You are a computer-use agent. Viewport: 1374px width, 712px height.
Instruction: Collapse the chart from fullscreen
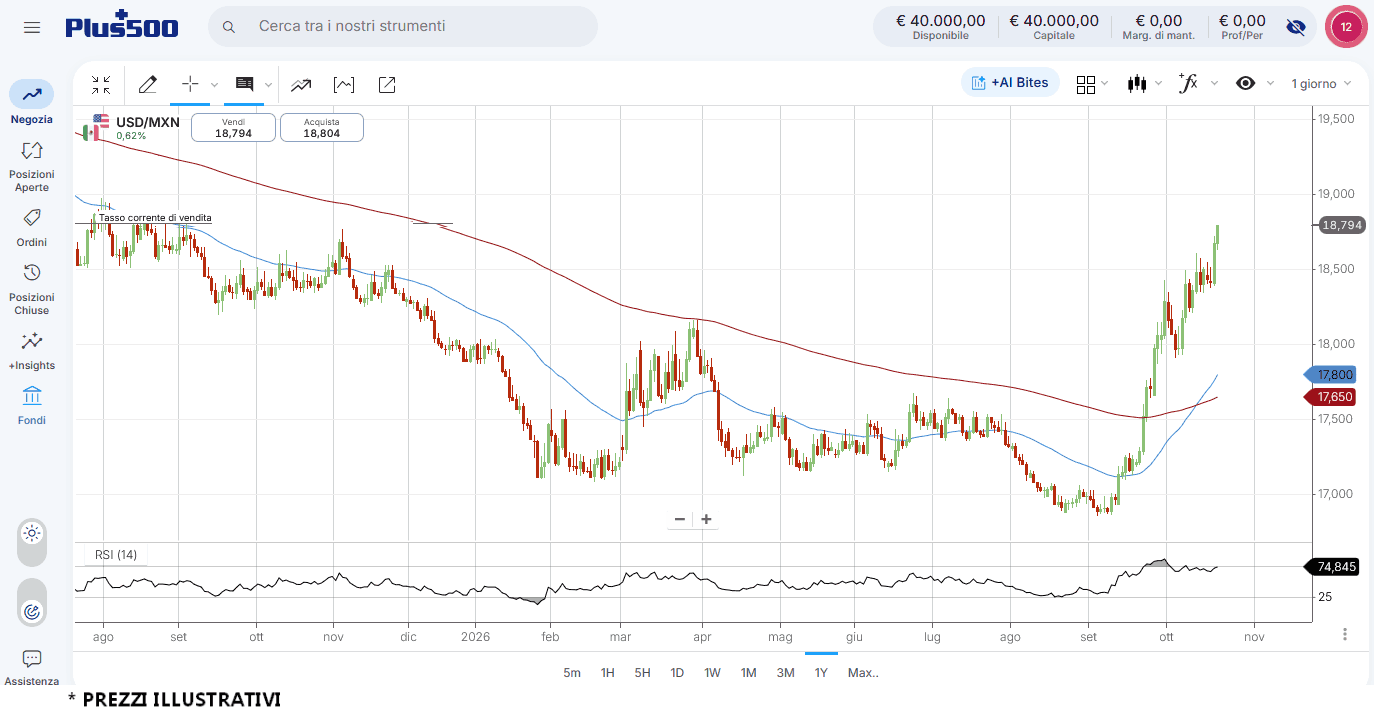pyautogui.click(x=101, y=85)
